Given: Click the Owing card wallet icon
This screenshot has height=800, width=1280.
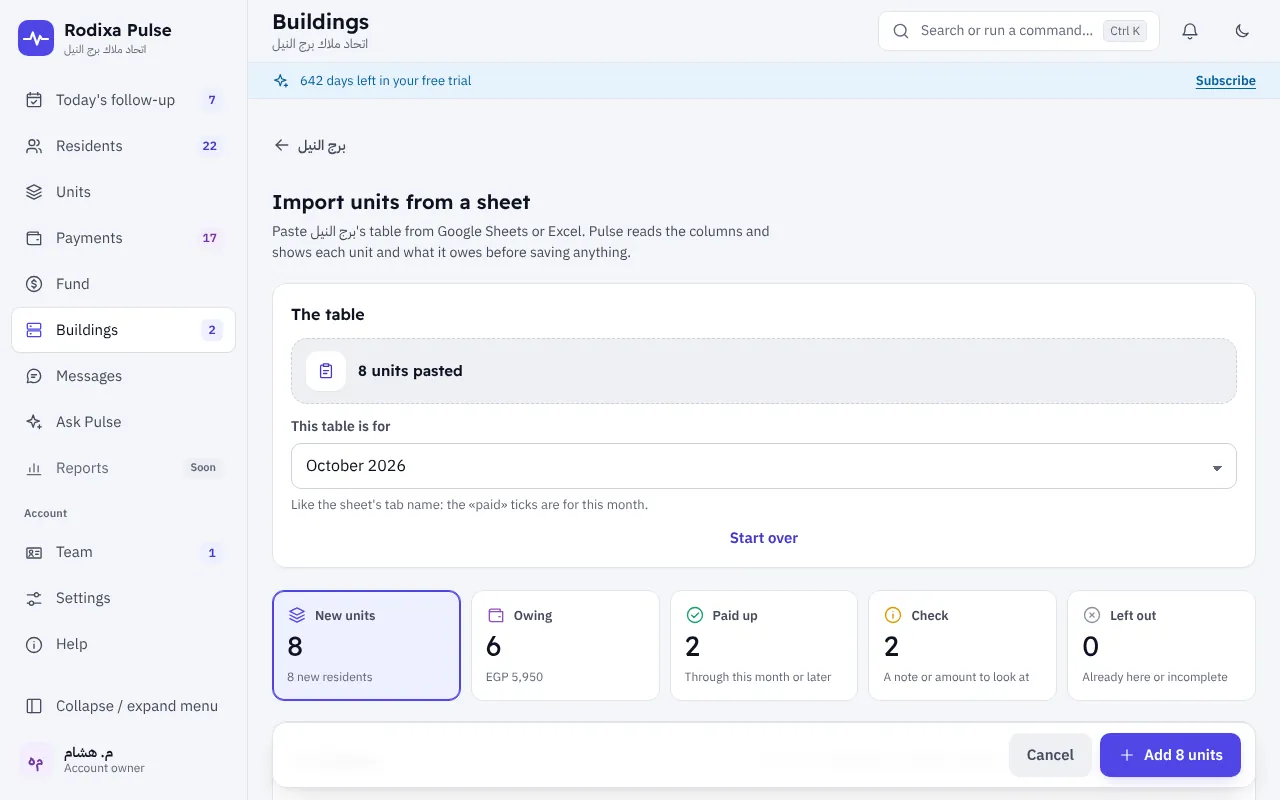Looking at the screenshot, I should 496,615.
